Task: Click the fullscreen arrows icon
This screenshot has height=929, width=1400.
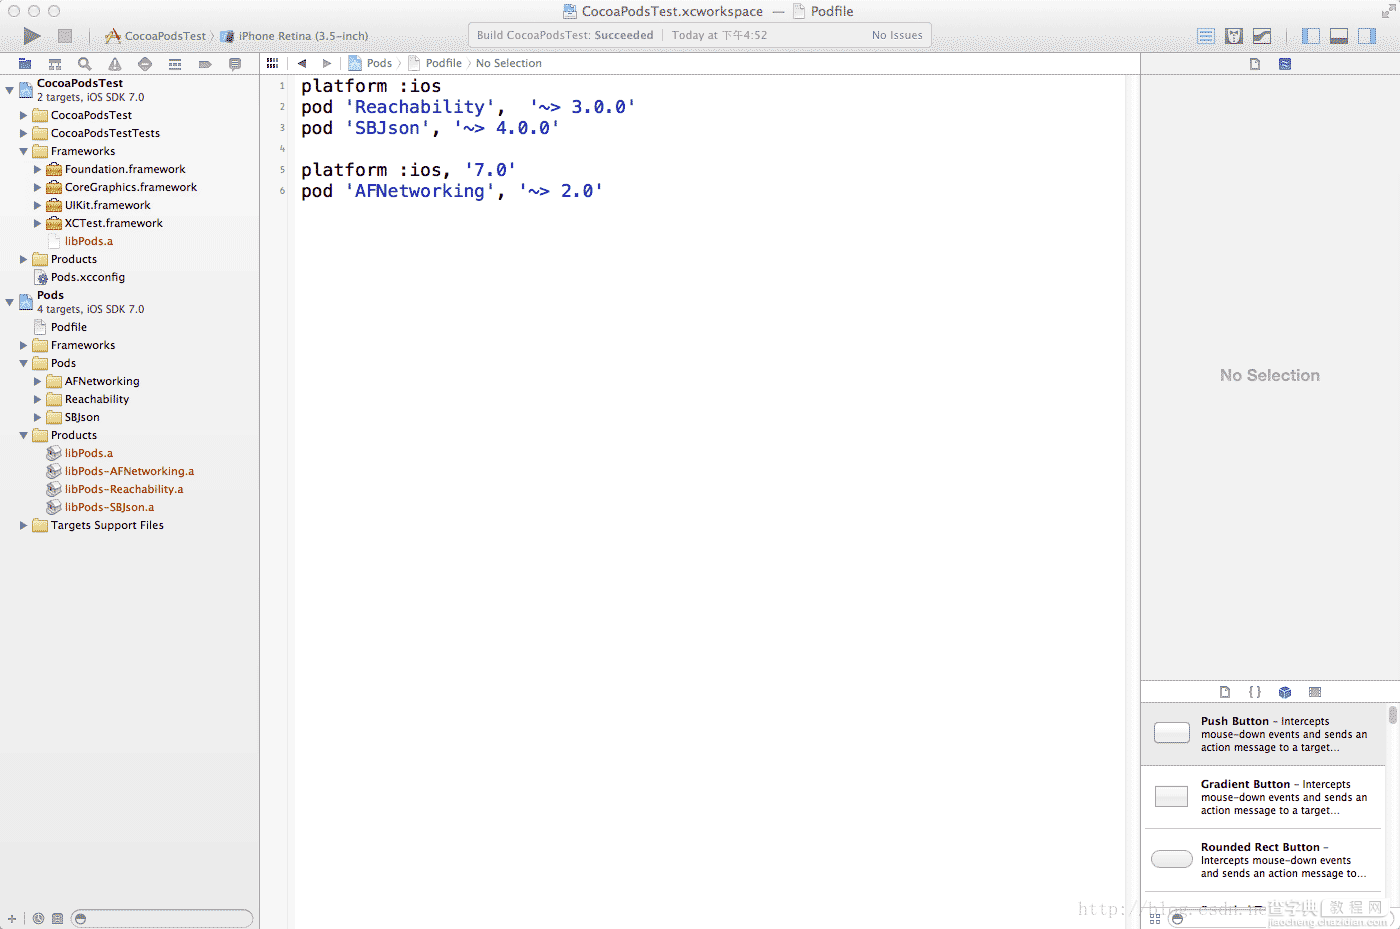Action: pyautogui.click(x=1388, y=12)
